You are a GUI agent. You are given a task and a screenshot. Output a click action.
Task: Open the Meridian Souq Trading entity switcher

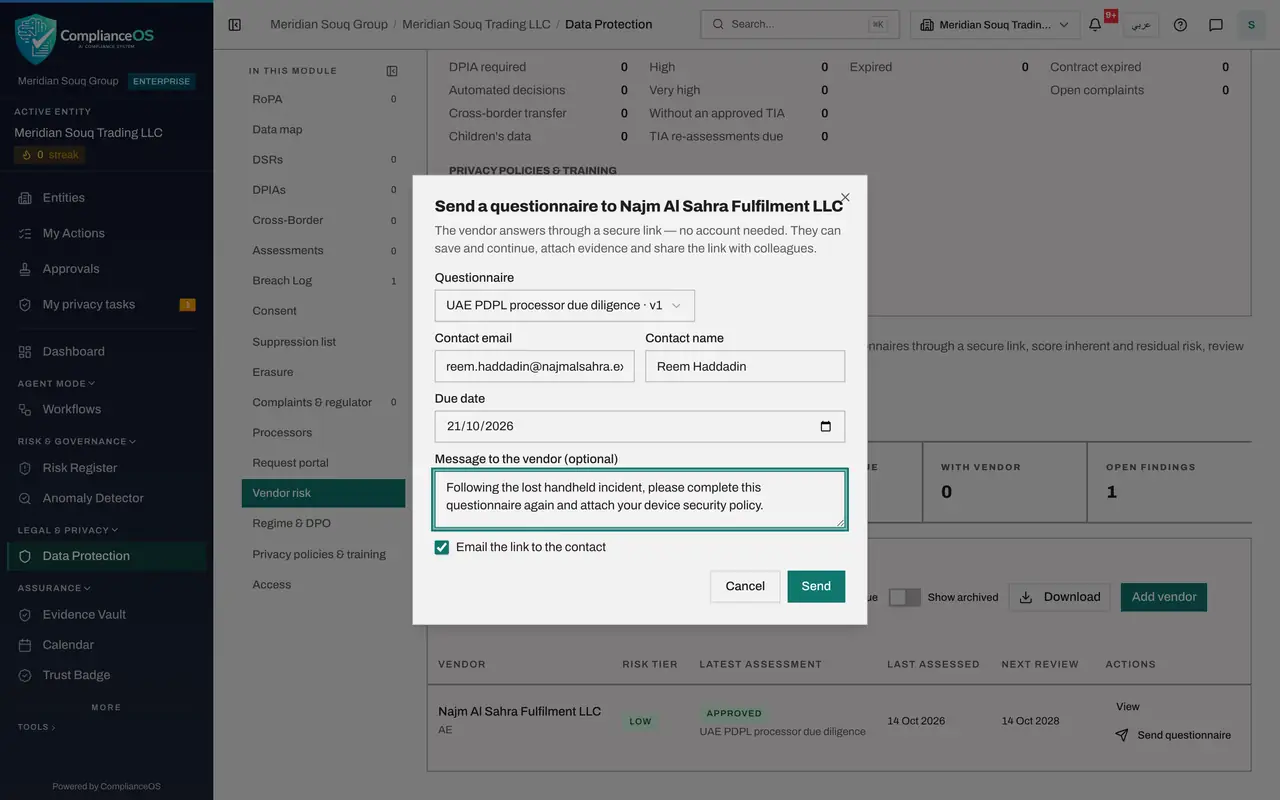pos(995,25)
